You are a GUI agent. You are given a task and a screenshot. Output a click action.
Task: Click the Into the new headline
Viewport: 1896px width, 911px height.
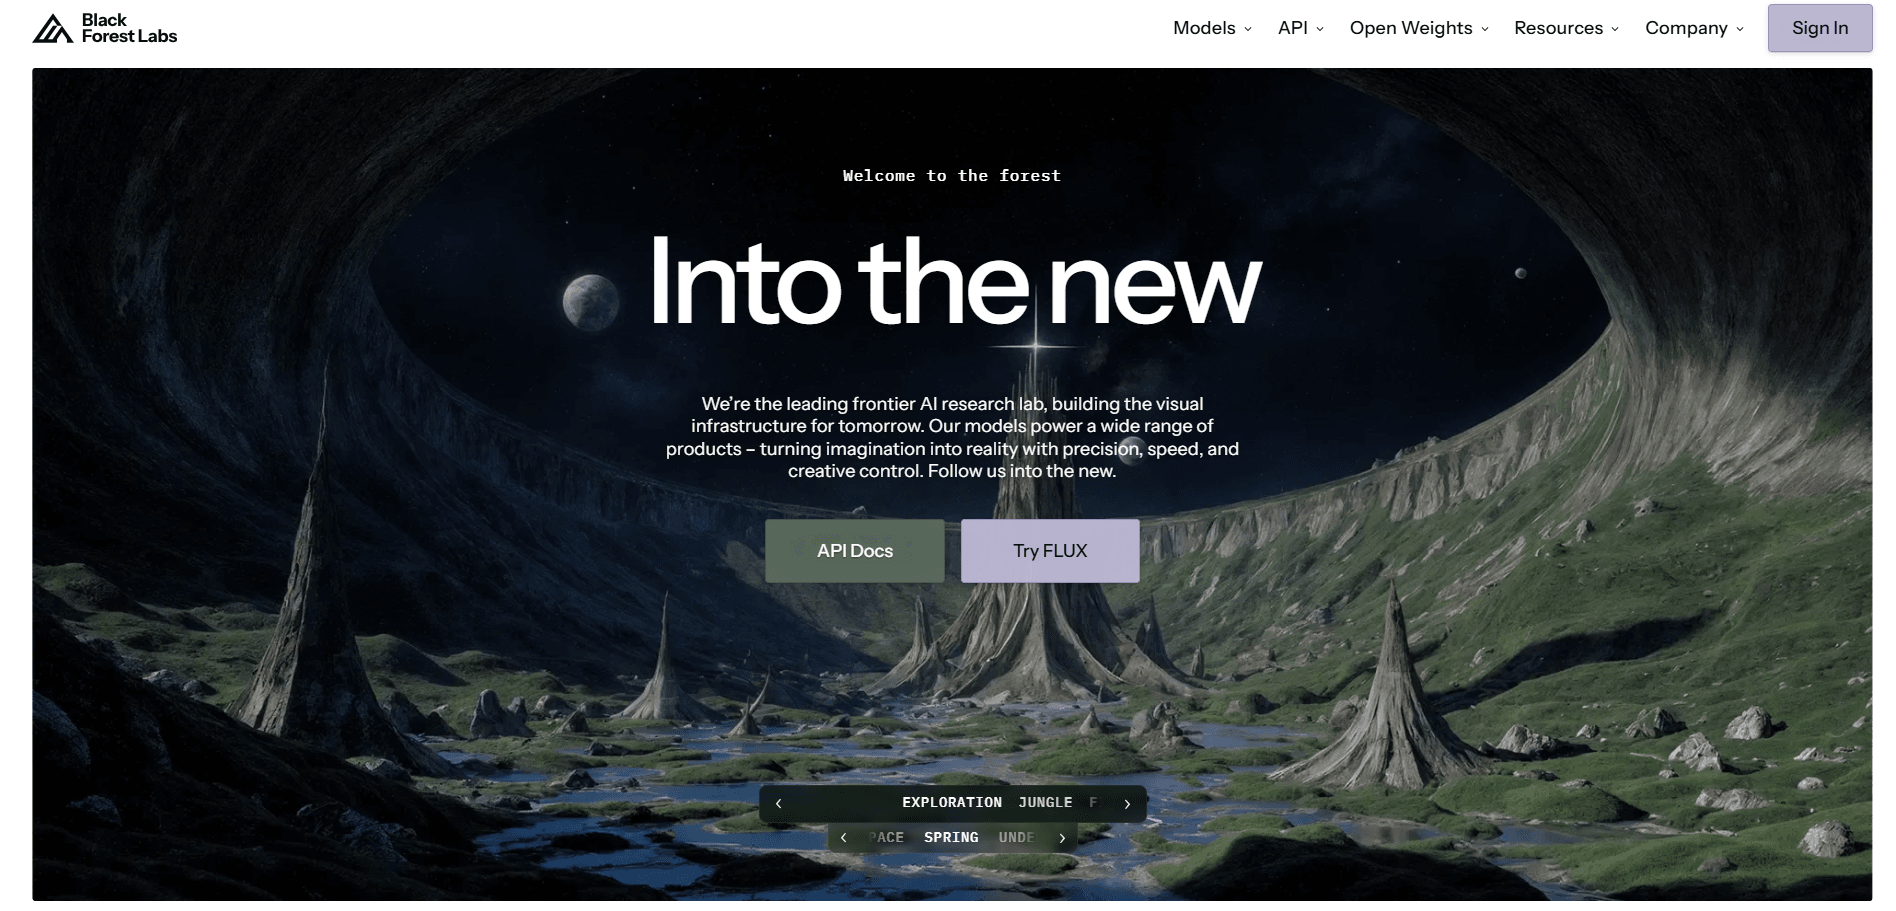955,282
